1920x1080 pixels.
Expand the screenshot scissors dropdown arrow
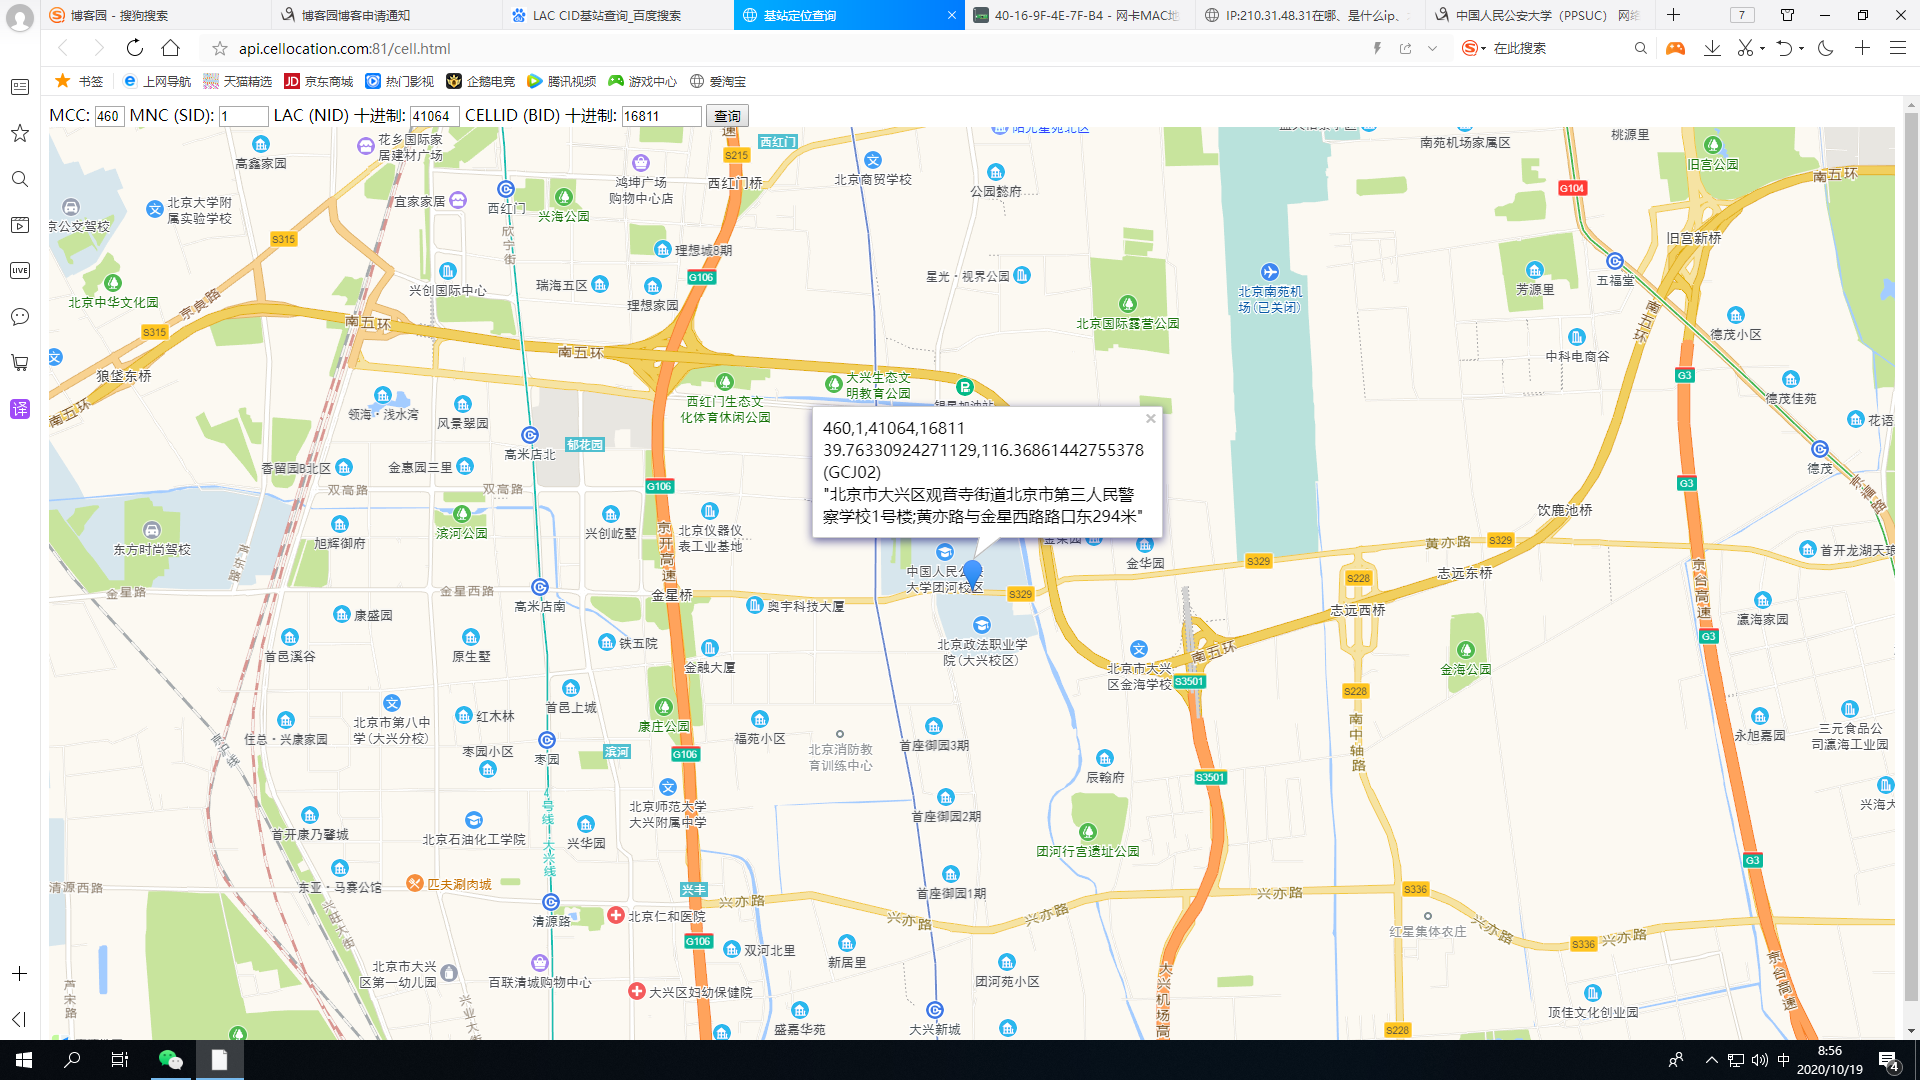[x=1762, y=48]
